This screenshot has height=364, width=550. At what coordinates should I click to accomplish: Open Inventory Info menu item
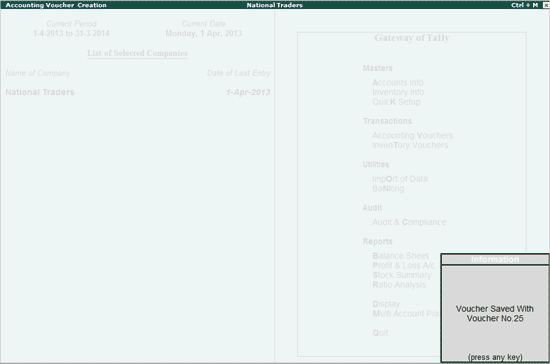coord(398,92)
